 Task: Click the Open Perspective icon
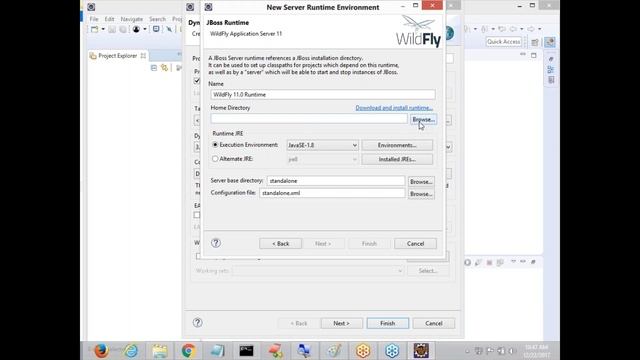click(x=535, y=42)
